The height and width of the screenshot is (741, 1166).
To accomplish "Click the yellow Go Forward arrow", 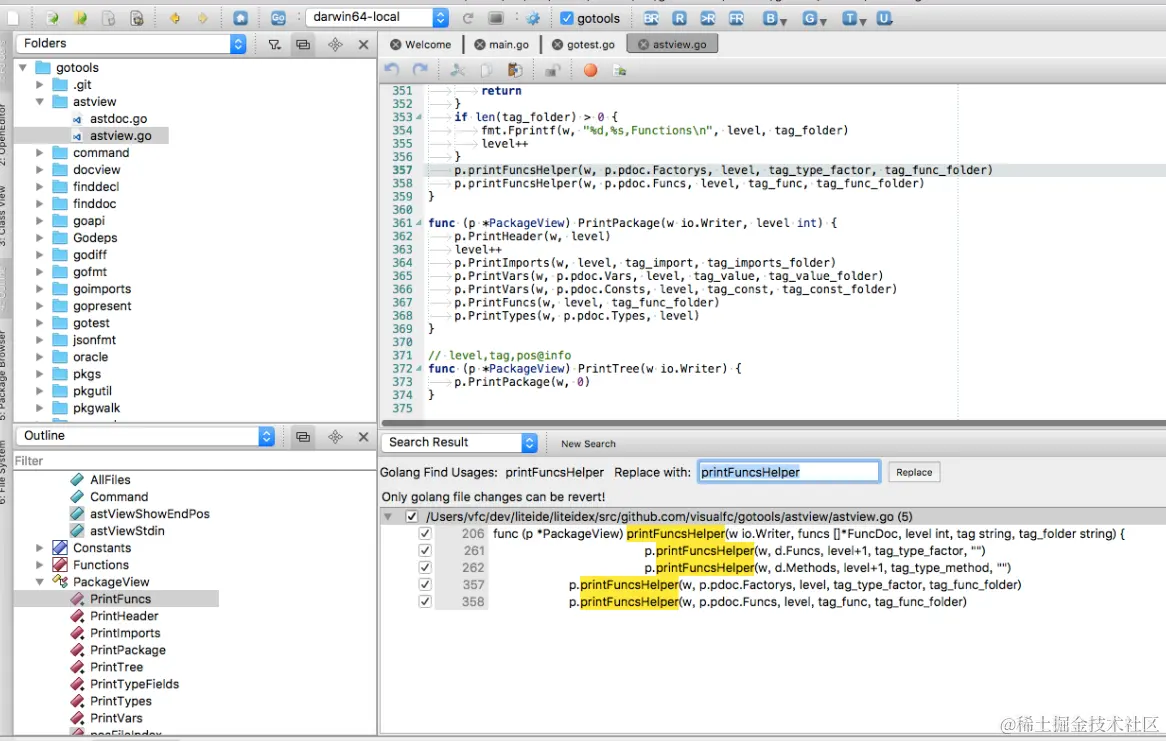I will 202,18.
